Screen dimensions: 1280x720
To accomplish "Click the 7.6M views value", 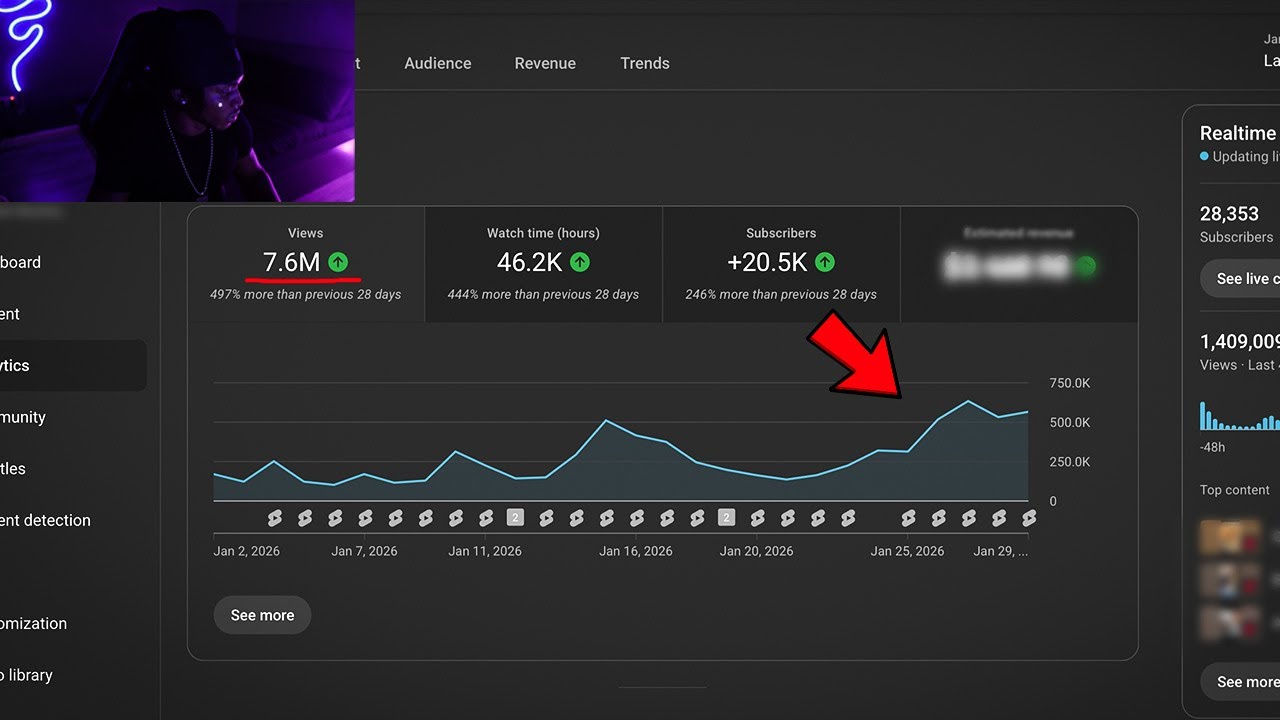I will [291, 262].
